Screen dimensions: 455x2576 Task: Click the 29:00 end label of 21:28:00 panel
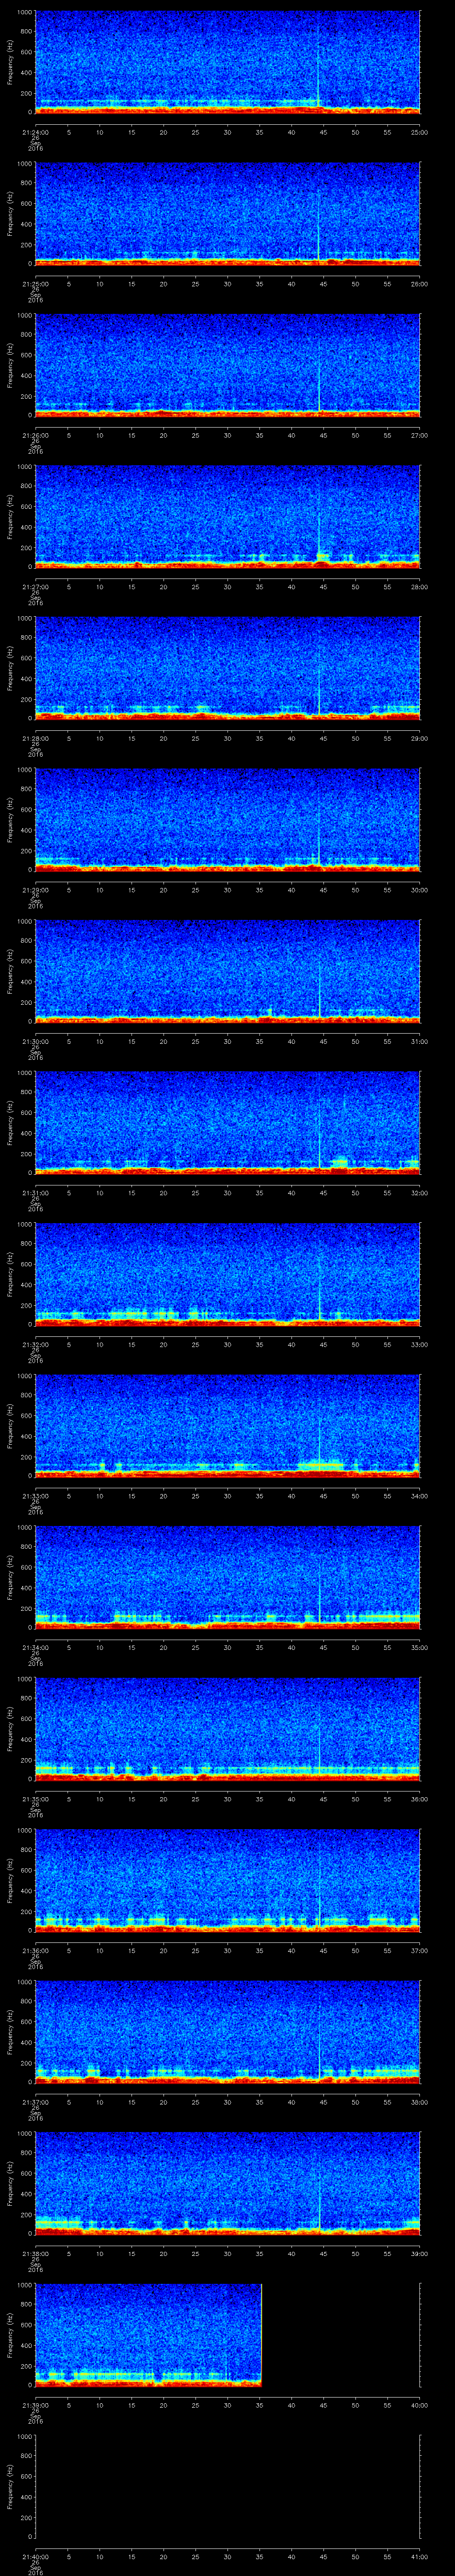tap(419, 738)
